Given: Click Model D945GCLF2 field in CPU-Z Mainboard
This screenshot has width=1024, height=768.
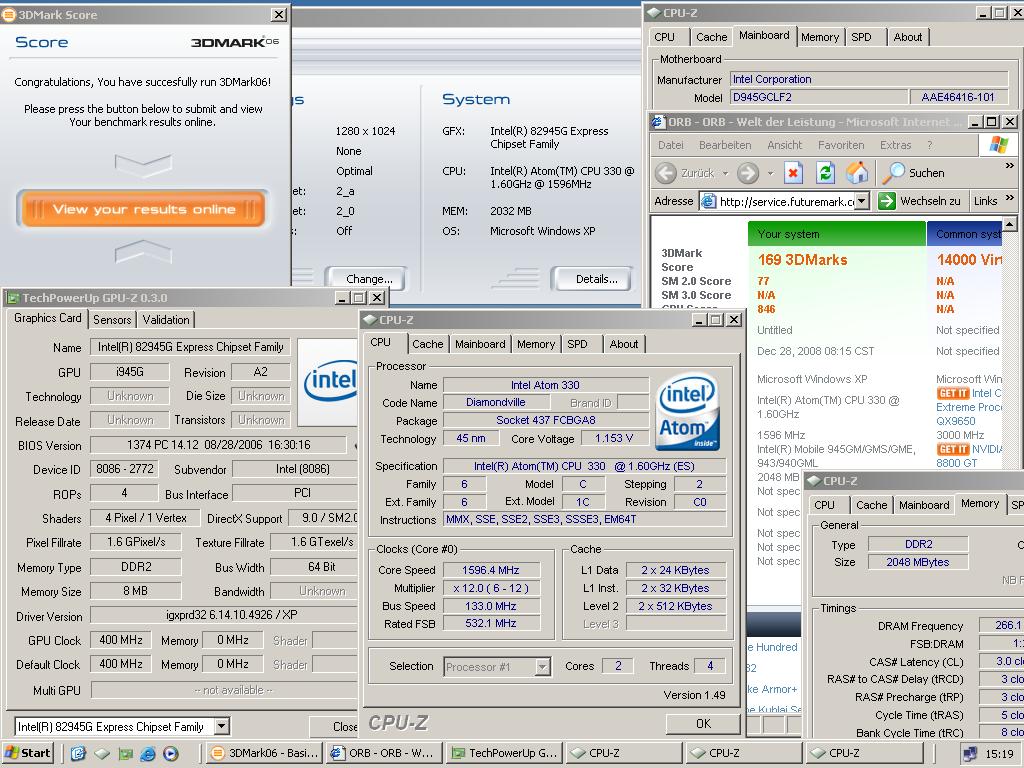Looking at the screenshot, I should click(x=818, y=97).
